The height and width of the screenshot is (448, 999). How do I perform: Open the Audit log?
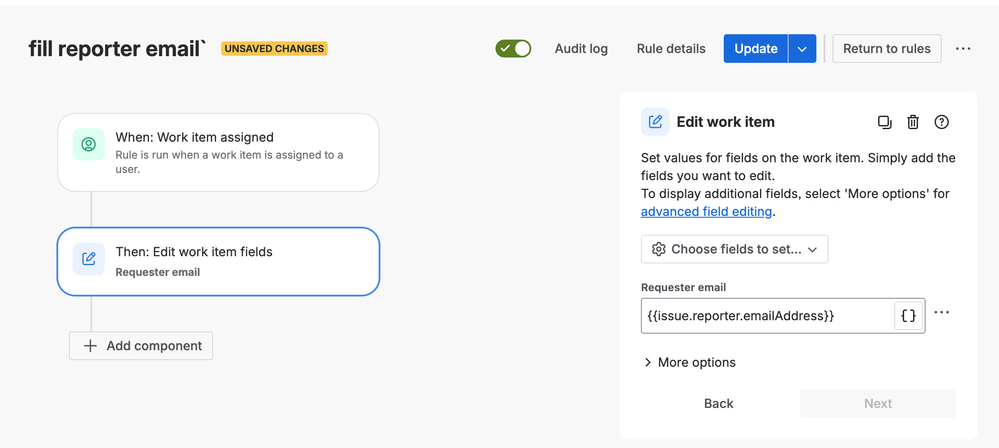pos(581,48)
